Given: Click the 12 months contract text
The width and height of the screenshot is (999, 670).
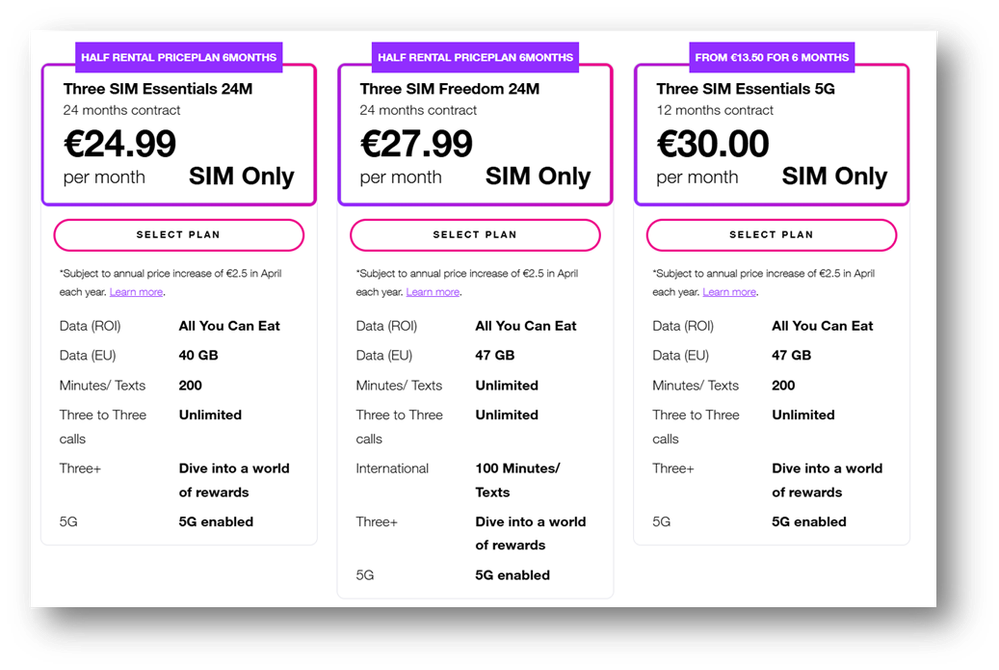Looking at the screenshot, I should [715, 110].
